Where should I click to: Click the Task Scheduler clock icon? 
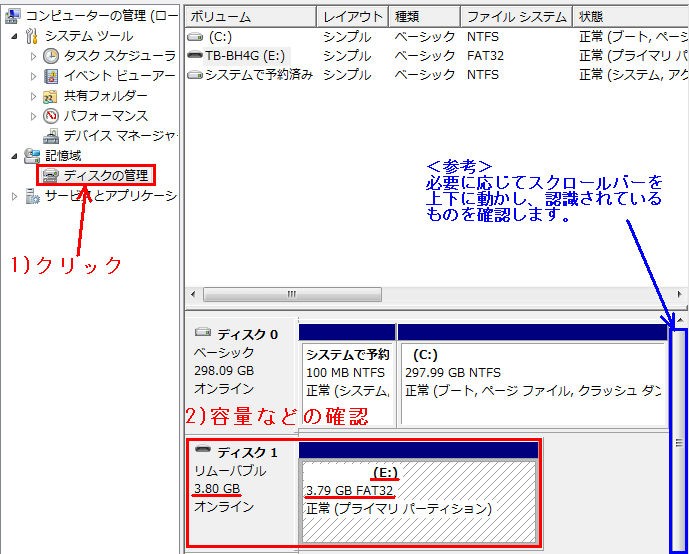coord(51,55)
